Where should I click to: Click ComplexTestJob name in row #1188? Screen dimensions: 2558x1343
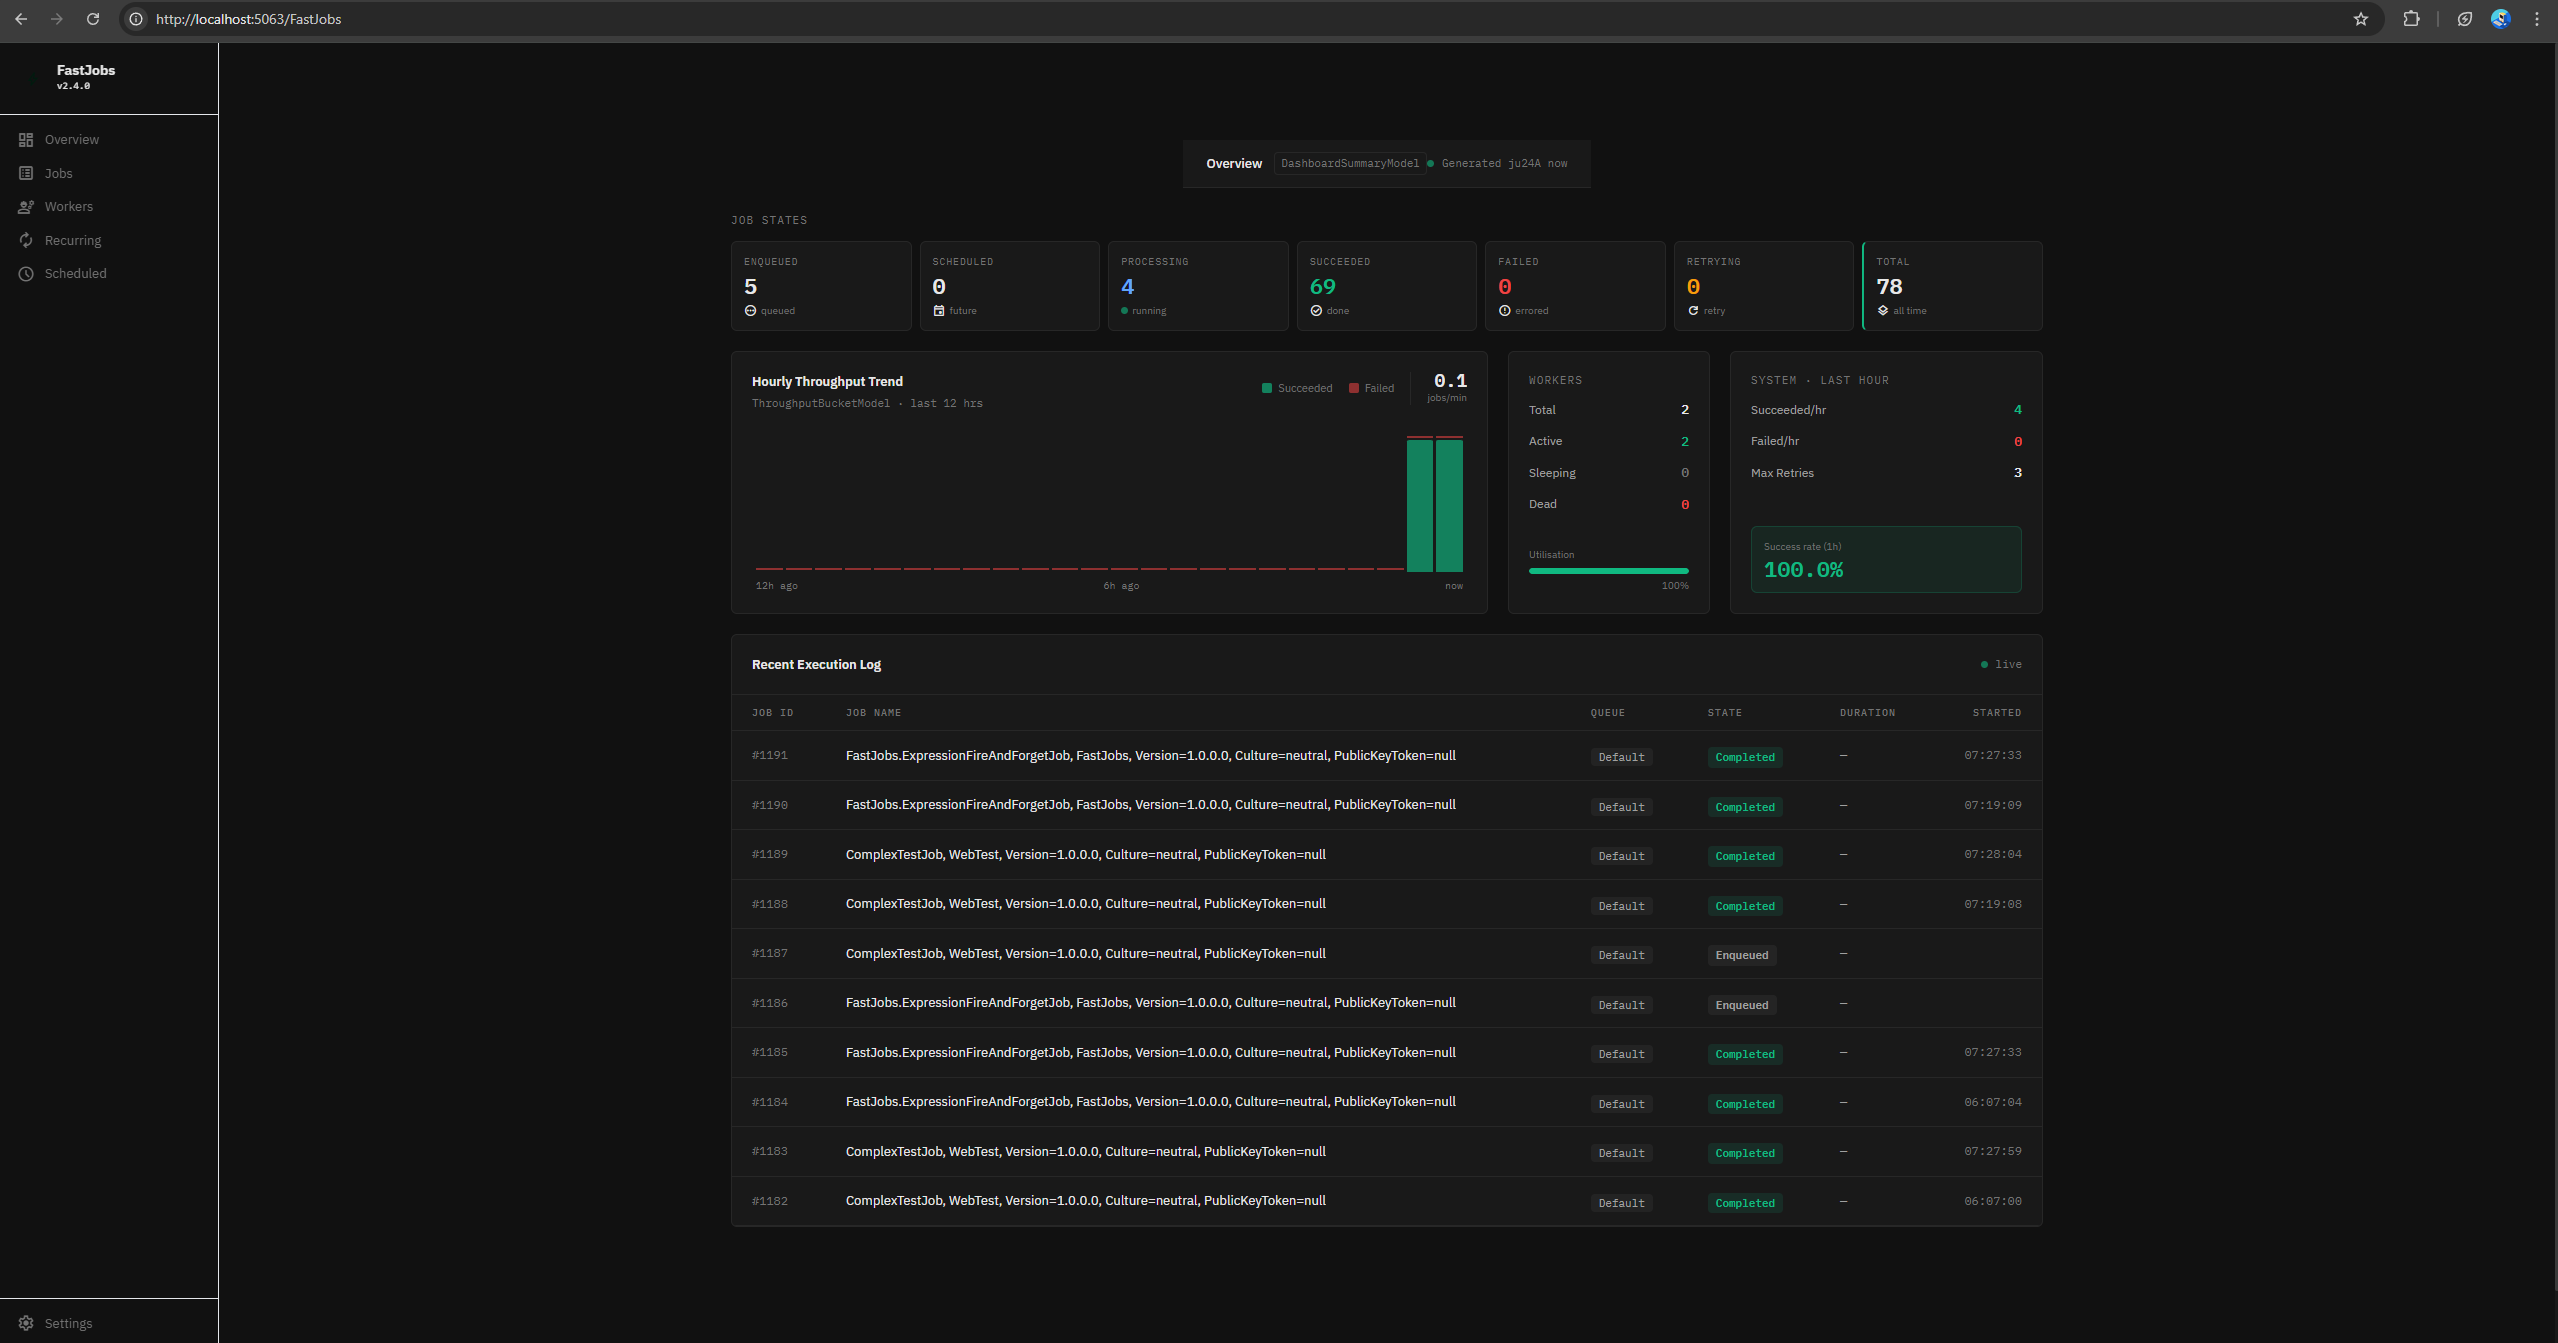1085,904
